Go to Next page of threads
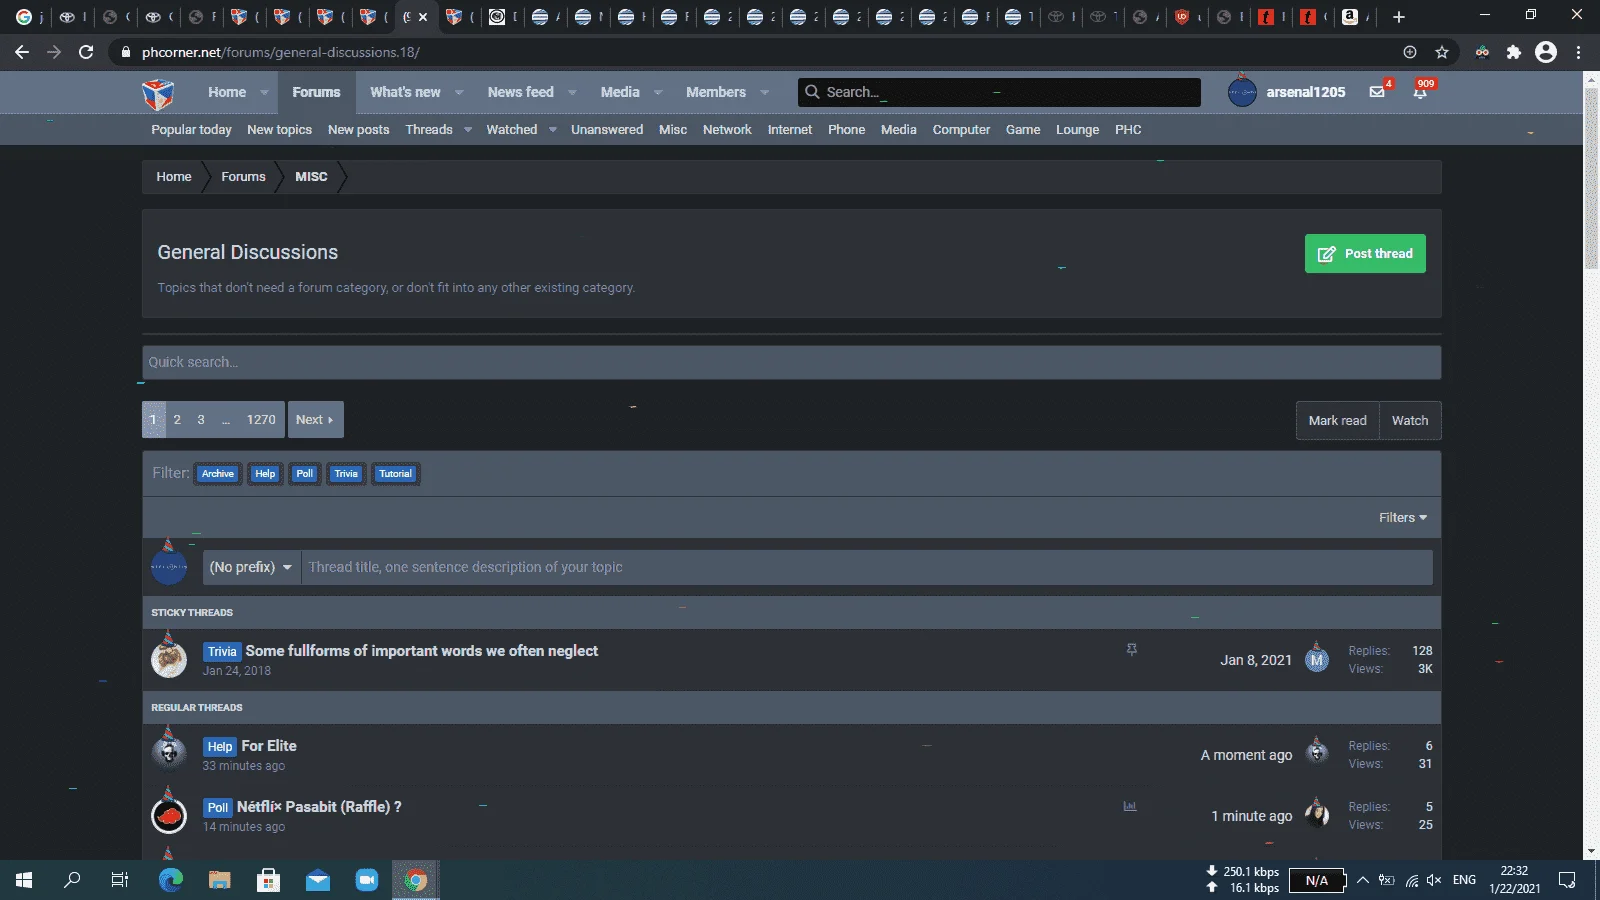Image resolution: width=1600 pixels, height=900 pixels. [x=315, y=420]
